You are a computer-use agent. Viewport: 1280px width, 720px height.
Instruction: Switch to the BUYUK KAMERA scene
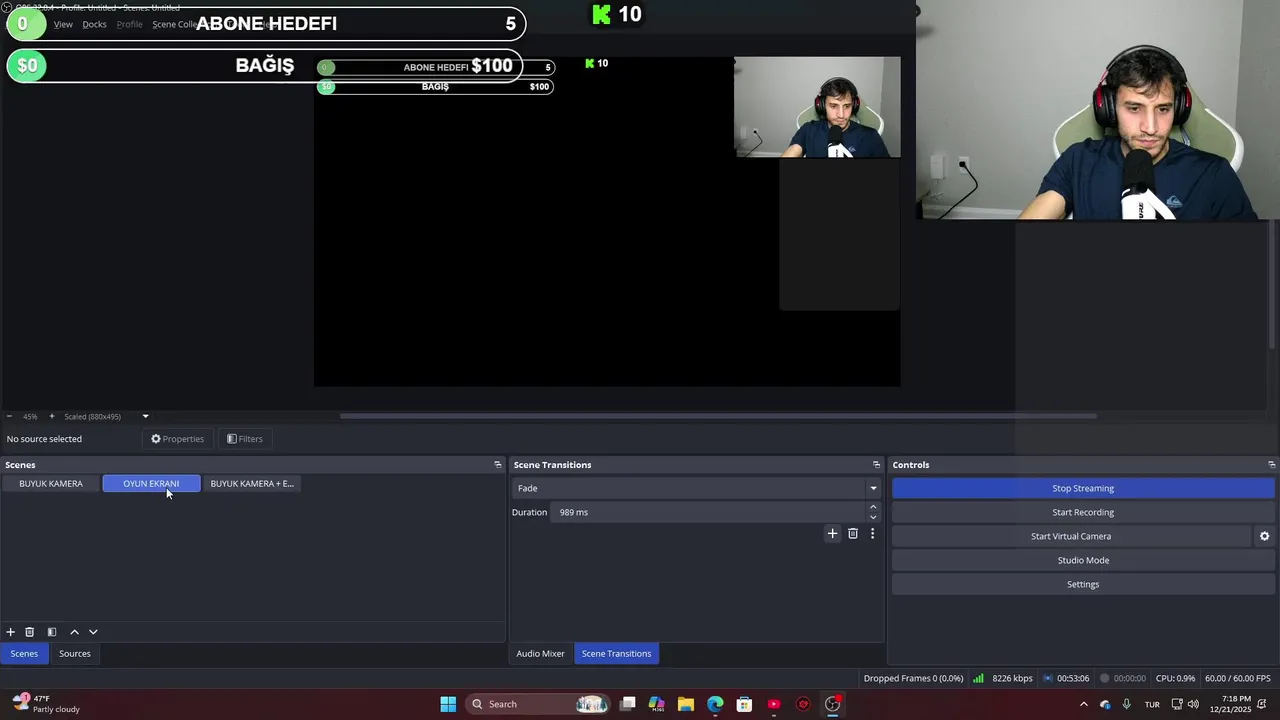51,484
